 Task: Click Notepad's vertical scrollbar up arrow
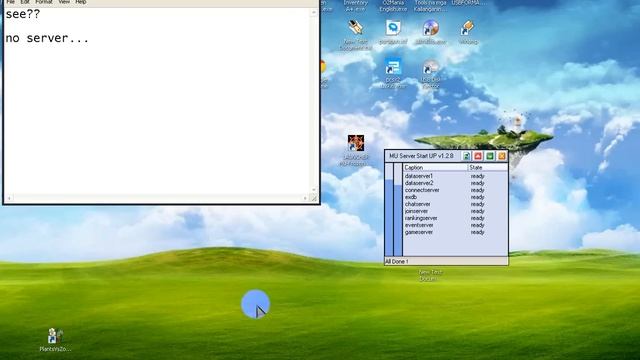[x=313, y=13]
